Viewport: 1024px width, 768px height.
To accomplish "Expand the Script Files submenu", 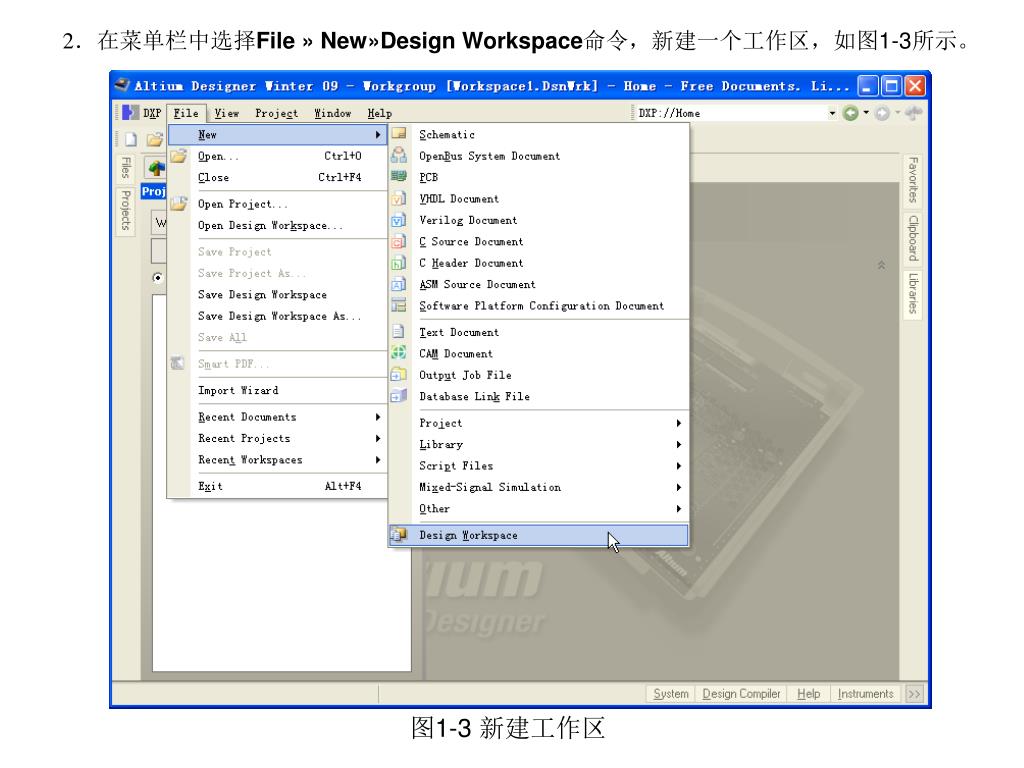I will (x=539, y=466).
